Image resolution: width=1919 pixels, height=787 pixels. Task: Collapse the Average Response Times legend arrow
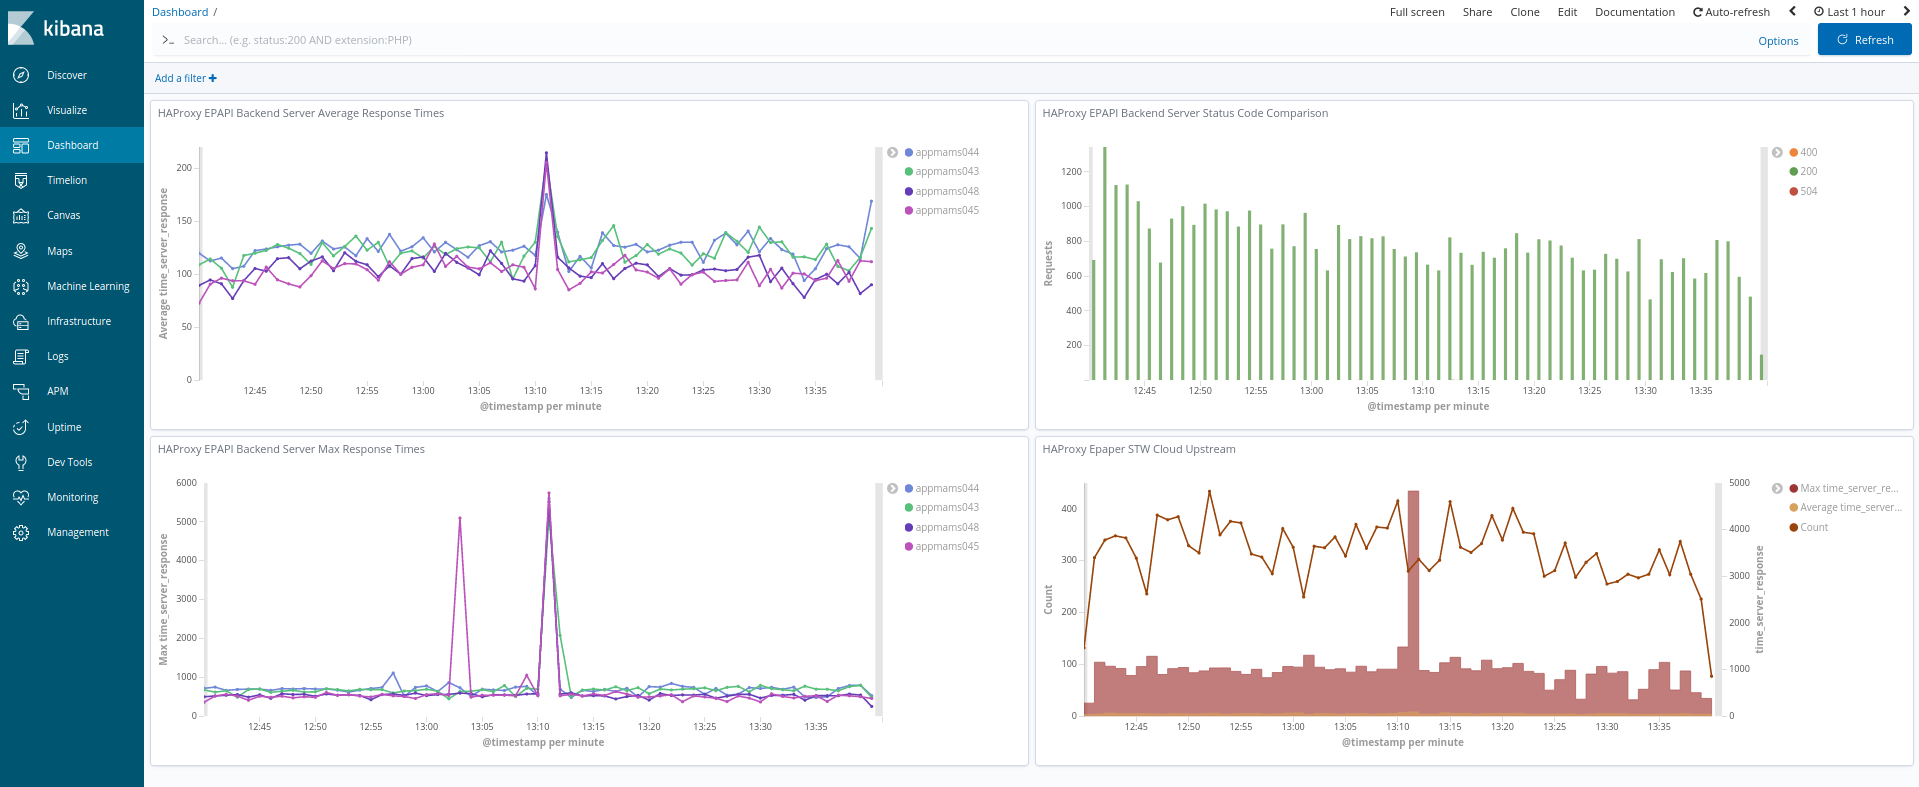pyautogui.click(x=892, y=152)
